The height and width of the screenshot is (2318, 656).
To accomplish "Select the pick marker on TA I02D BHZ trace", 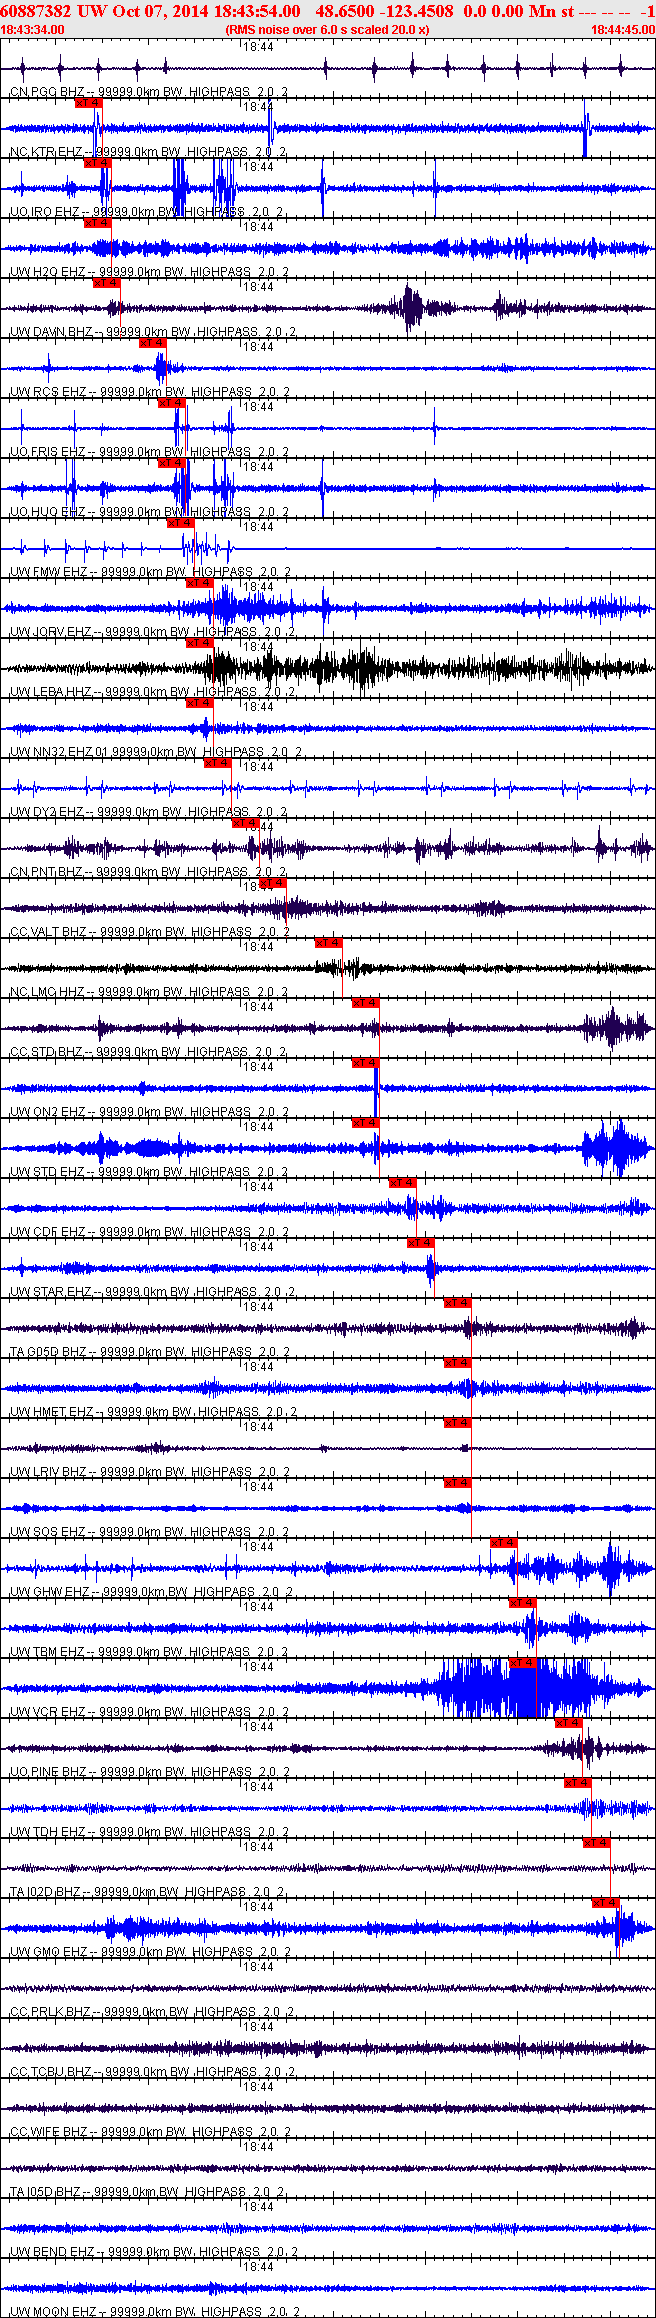I will tap(597, 1843).
